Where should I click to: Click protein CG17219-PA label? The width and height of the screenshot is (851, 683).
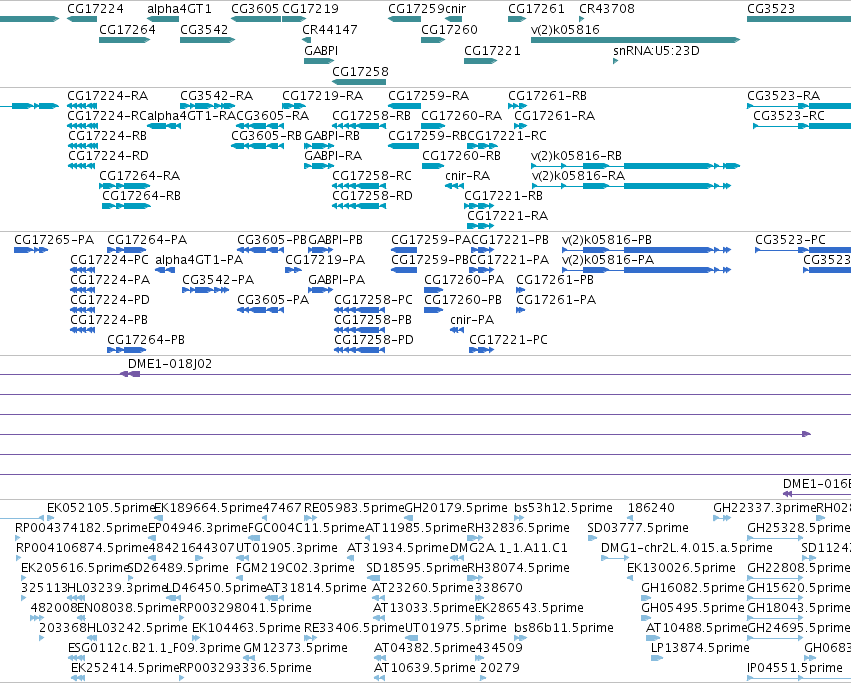tap(325, 260)
